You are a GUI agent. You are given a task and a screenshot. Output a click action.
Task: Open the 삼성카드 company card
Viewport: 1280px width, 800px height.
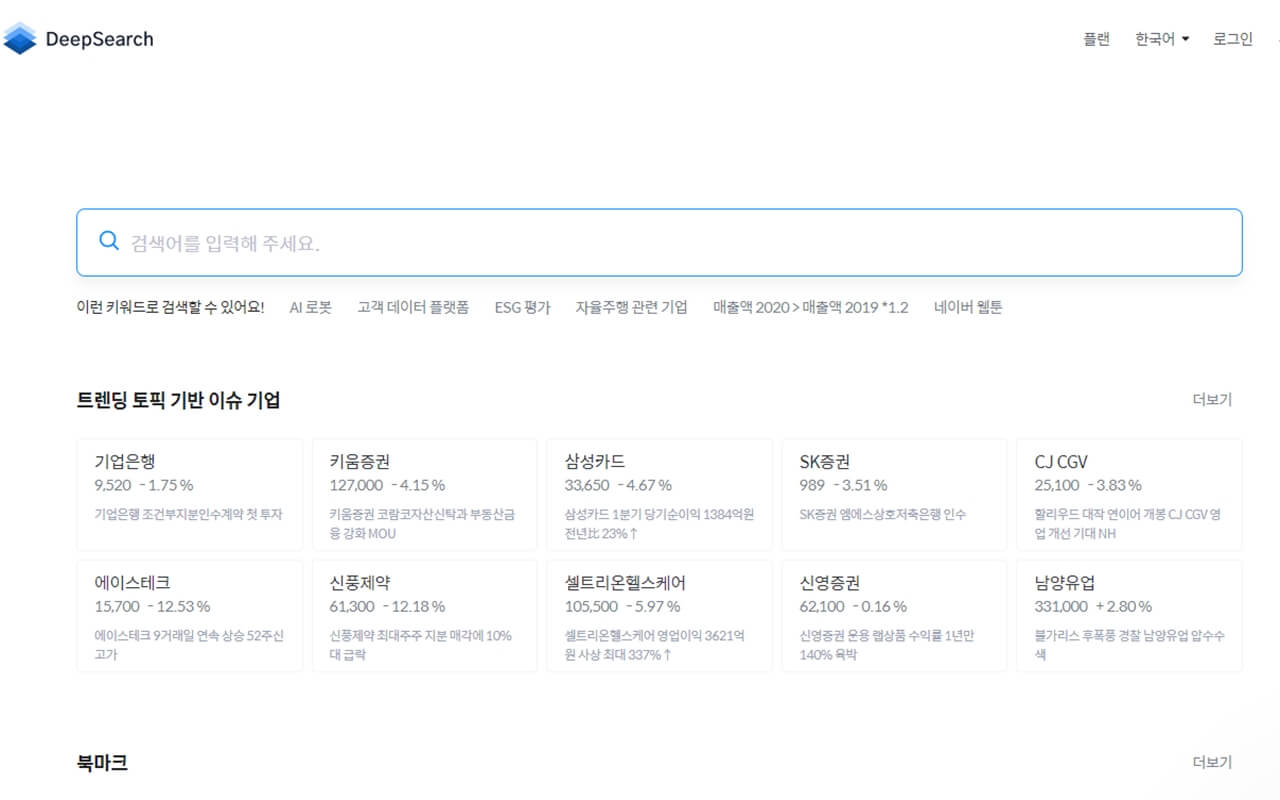[x=660, y=494]
